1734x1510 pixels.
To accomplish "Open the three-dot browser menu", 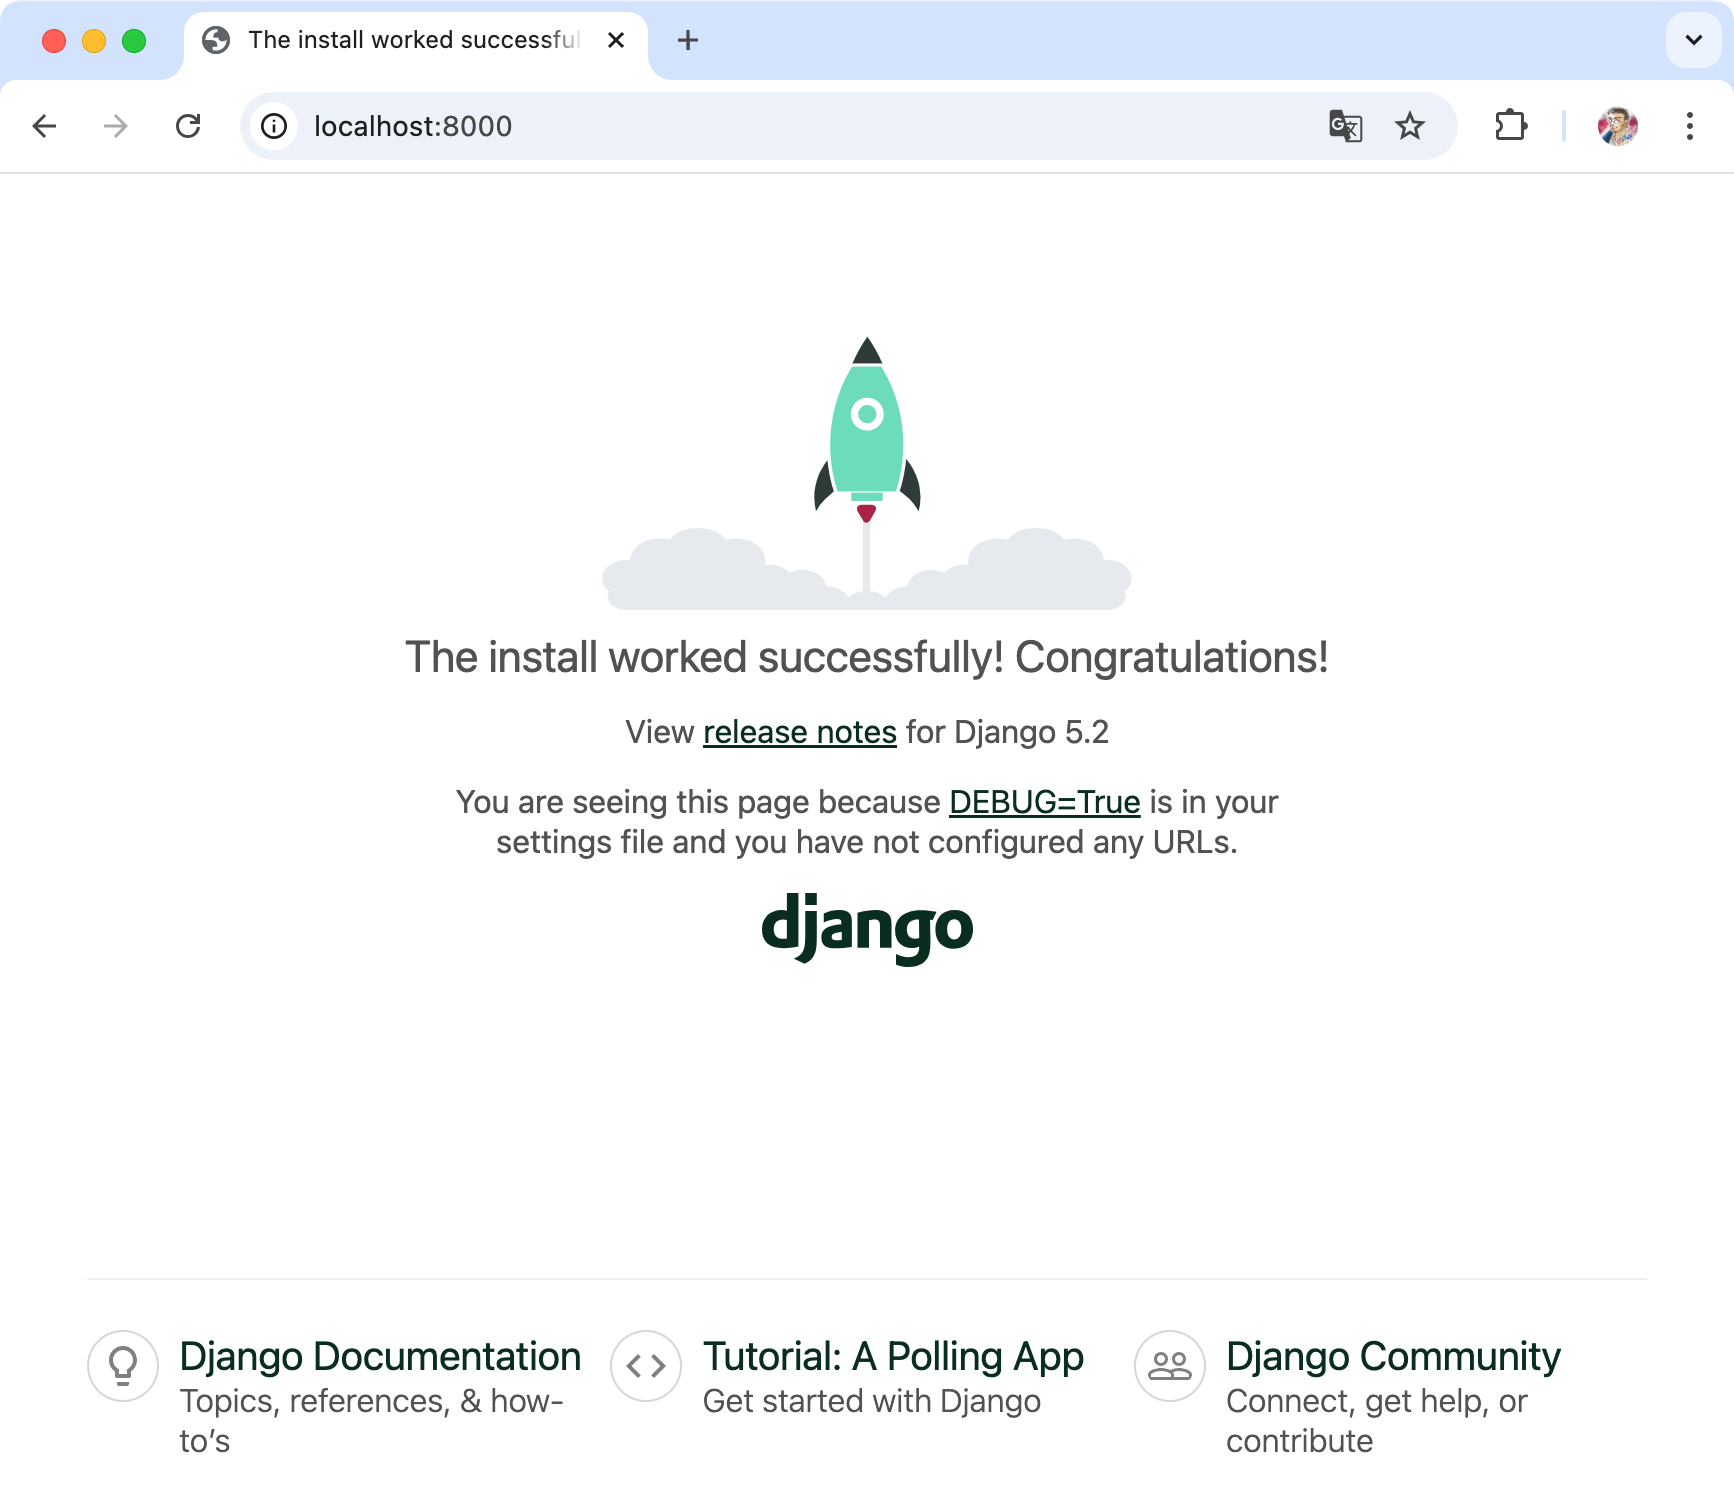I will click(1689, 126).
